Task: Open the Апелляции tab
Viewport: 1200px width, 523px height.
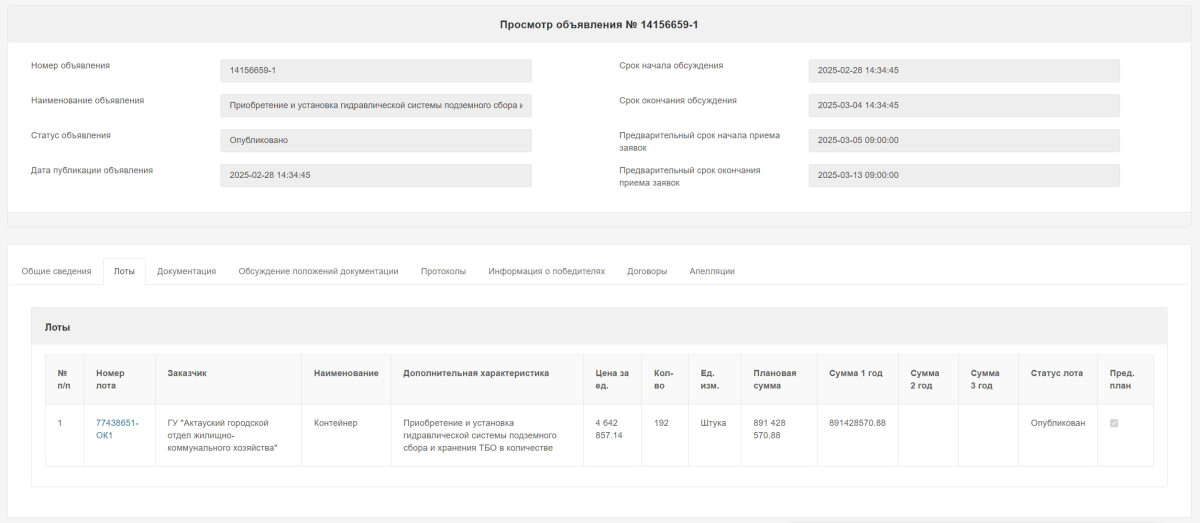Action: click(712, 271)
